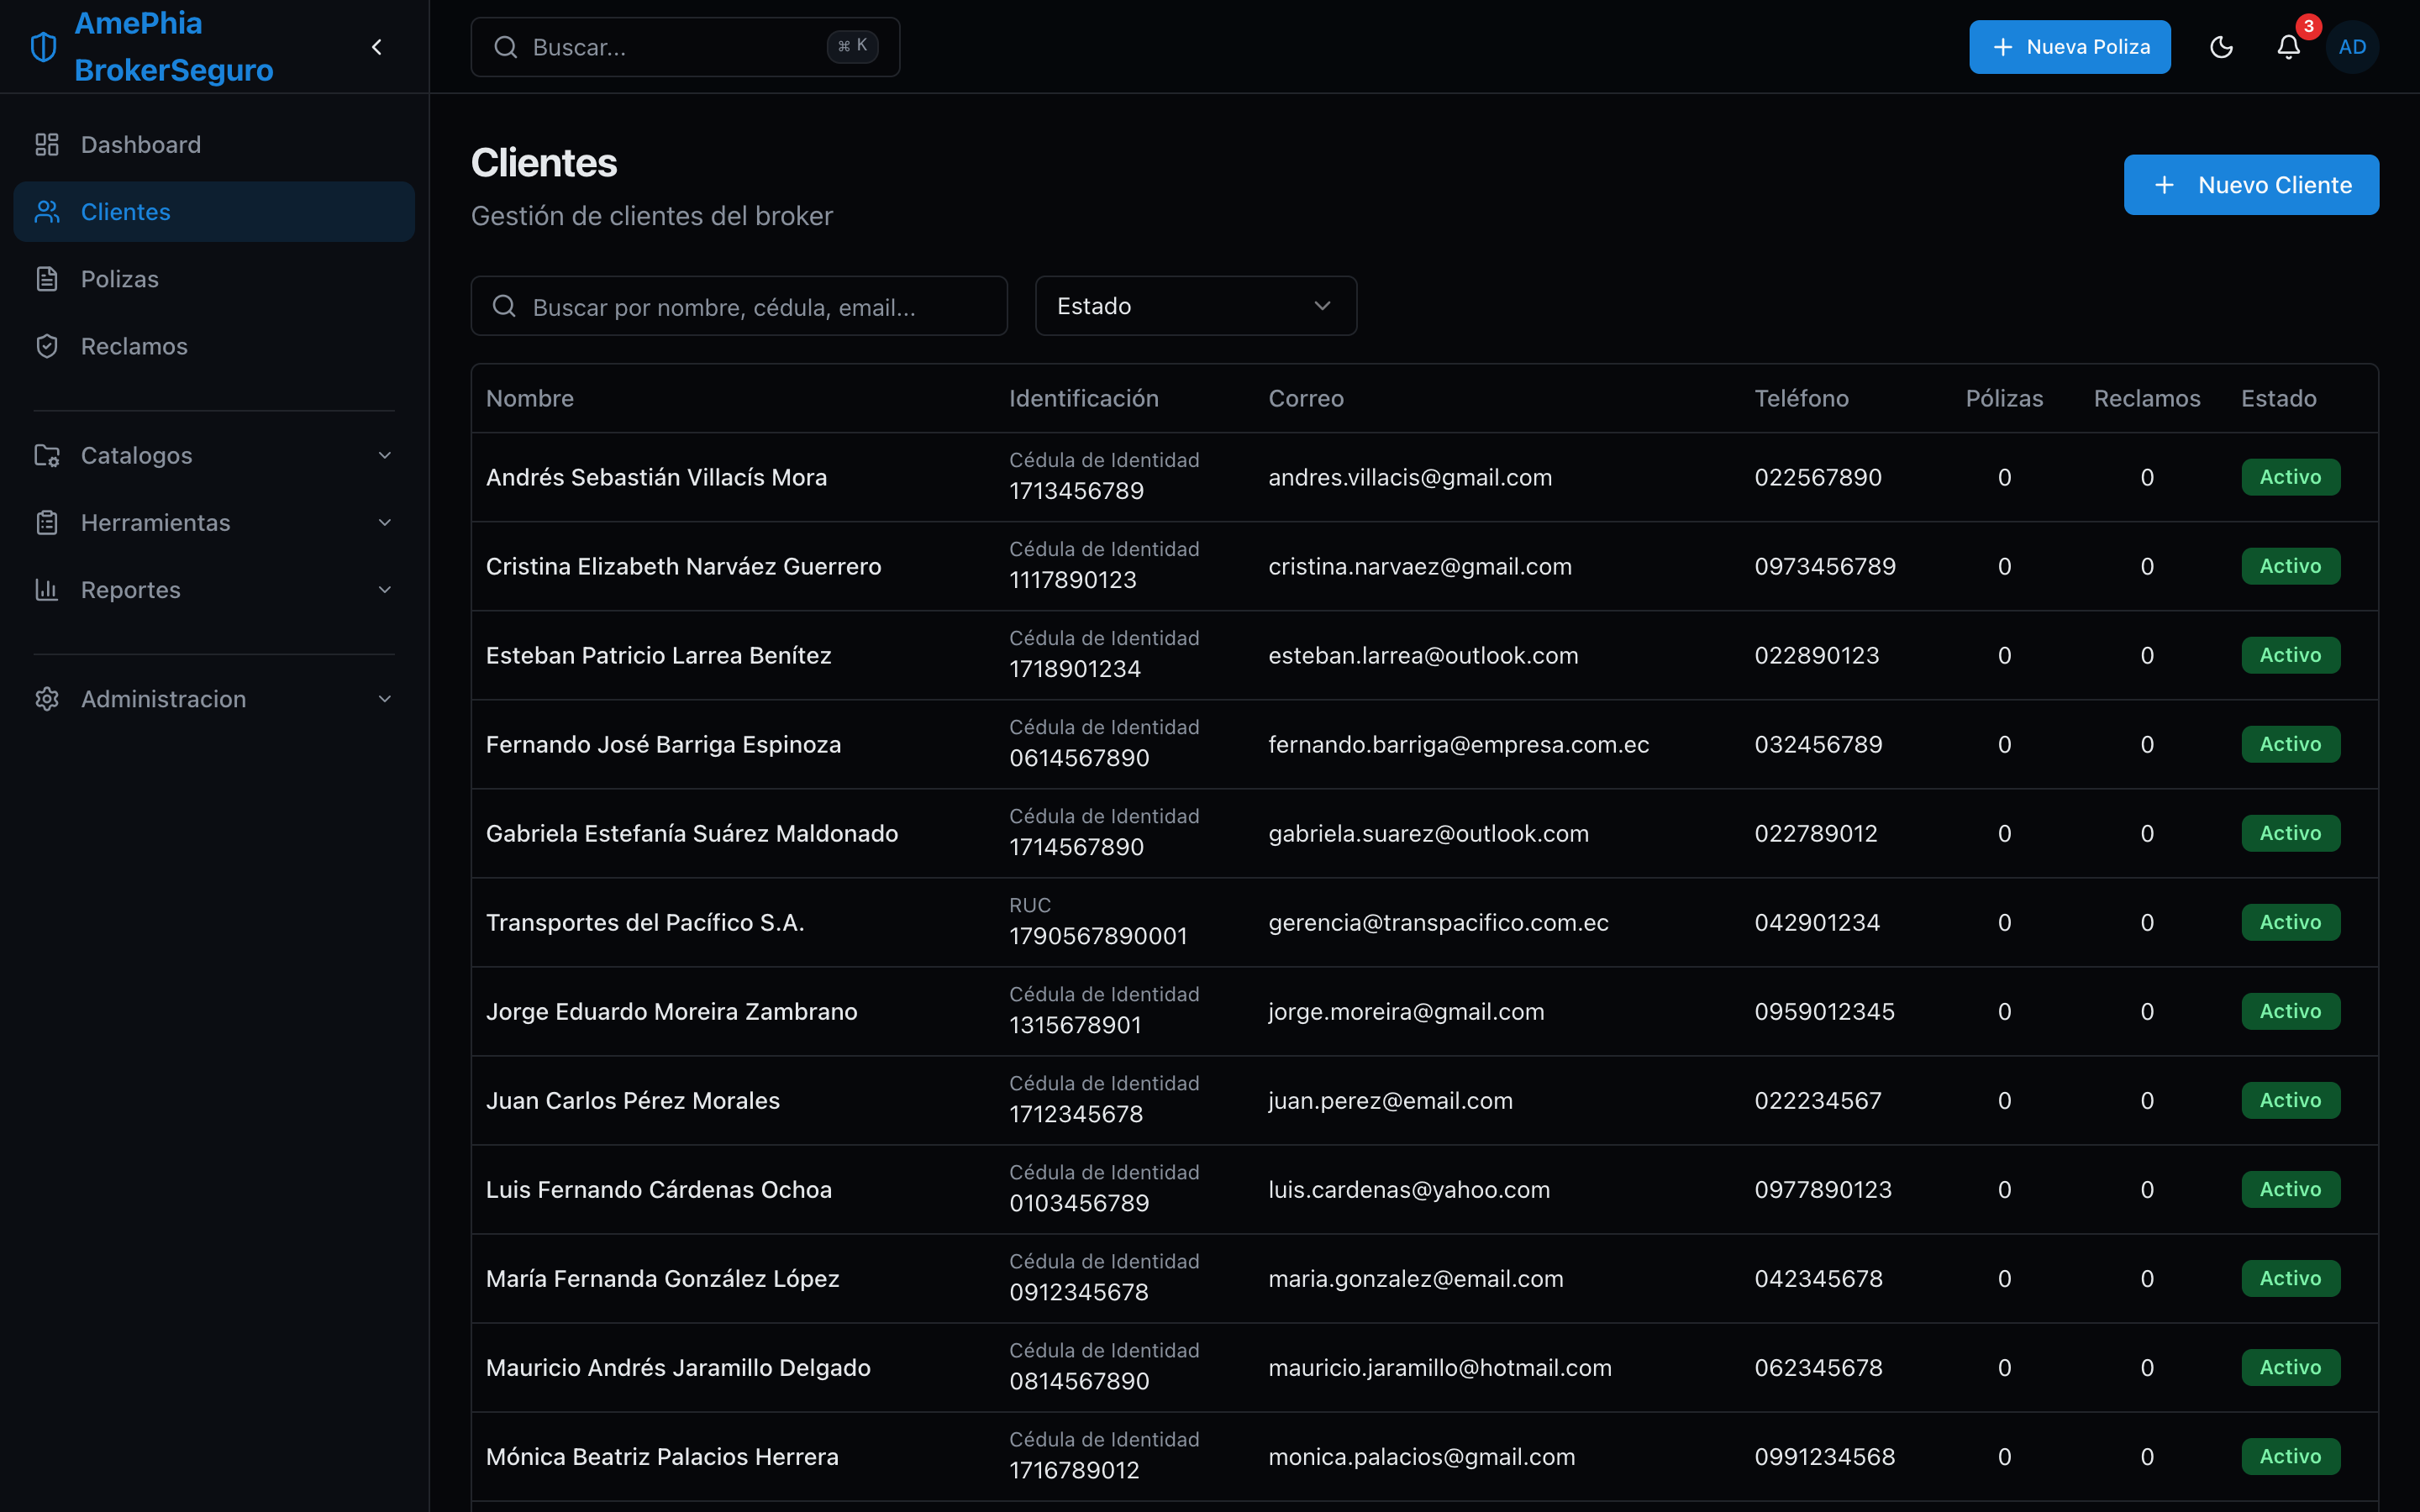Click email luis.cardenas@yahoo.com
2420x1512 pixels.
pos(1409,1189)
